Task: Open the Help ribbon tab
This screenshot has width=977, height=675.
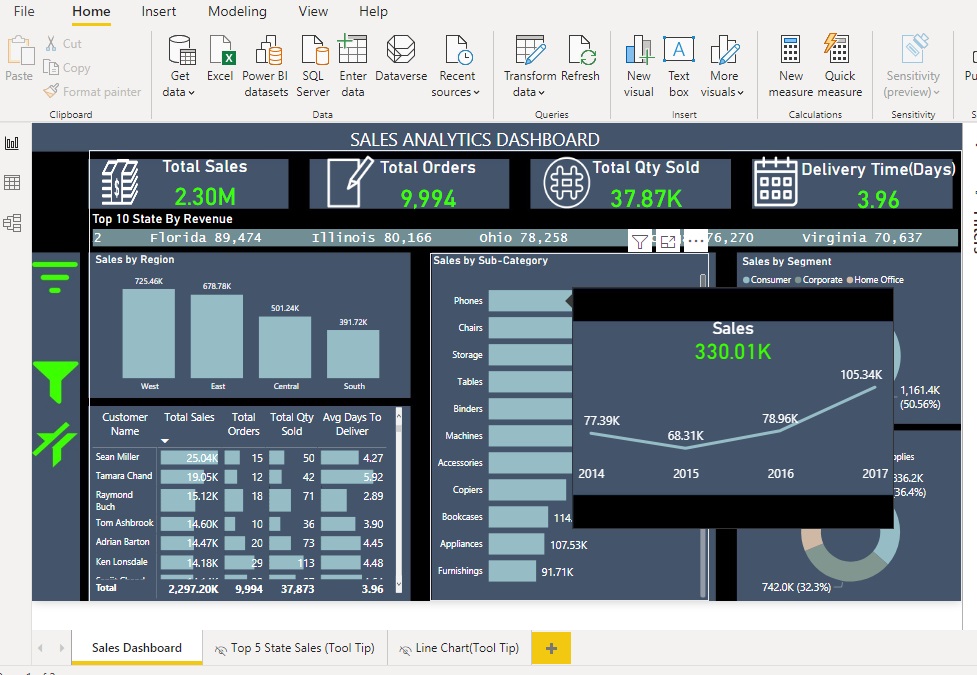Action: (373, 11)
